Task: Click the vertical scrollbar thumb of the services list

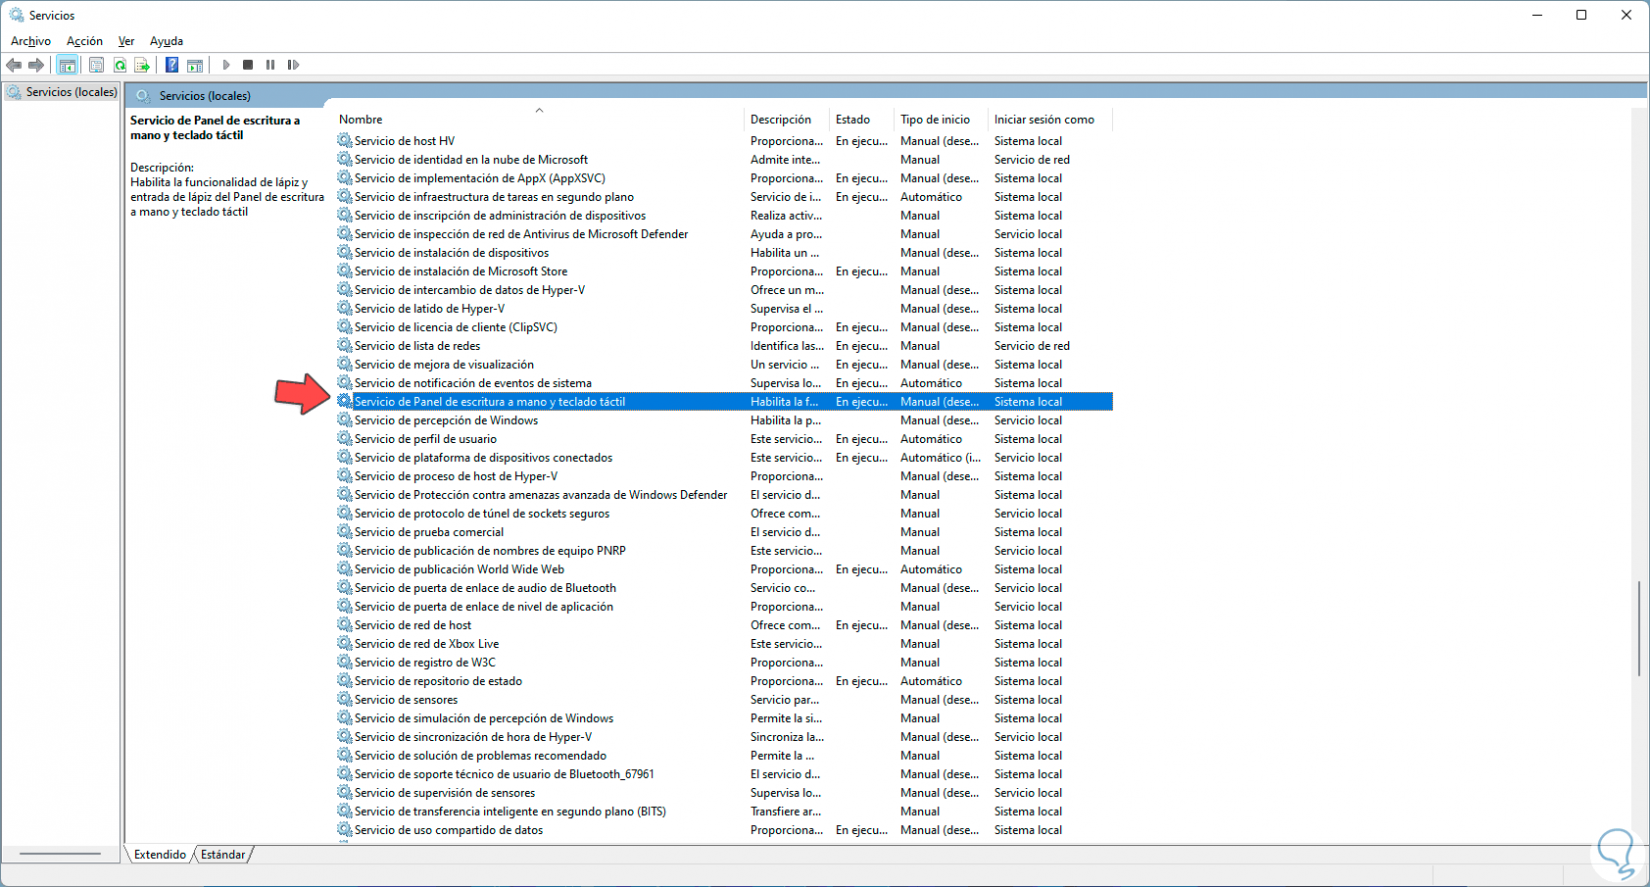Action: tap(1639, 628)
